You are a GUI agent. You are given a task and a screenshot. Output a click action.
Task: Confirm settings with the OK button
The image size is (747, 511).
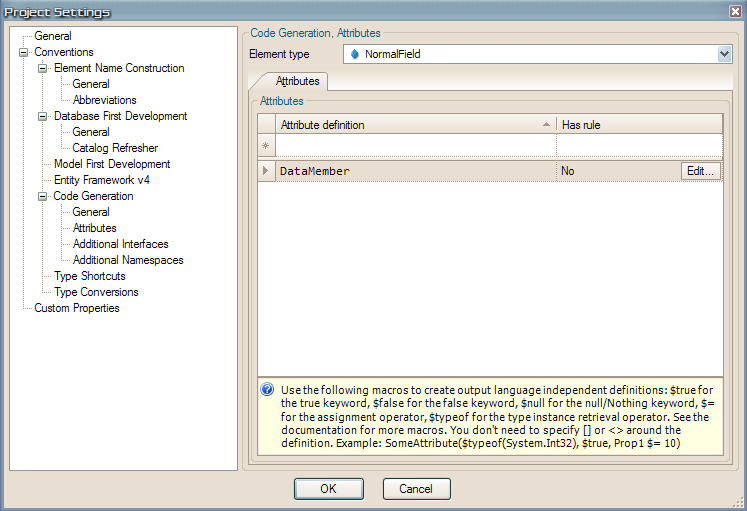click(329, 489)
